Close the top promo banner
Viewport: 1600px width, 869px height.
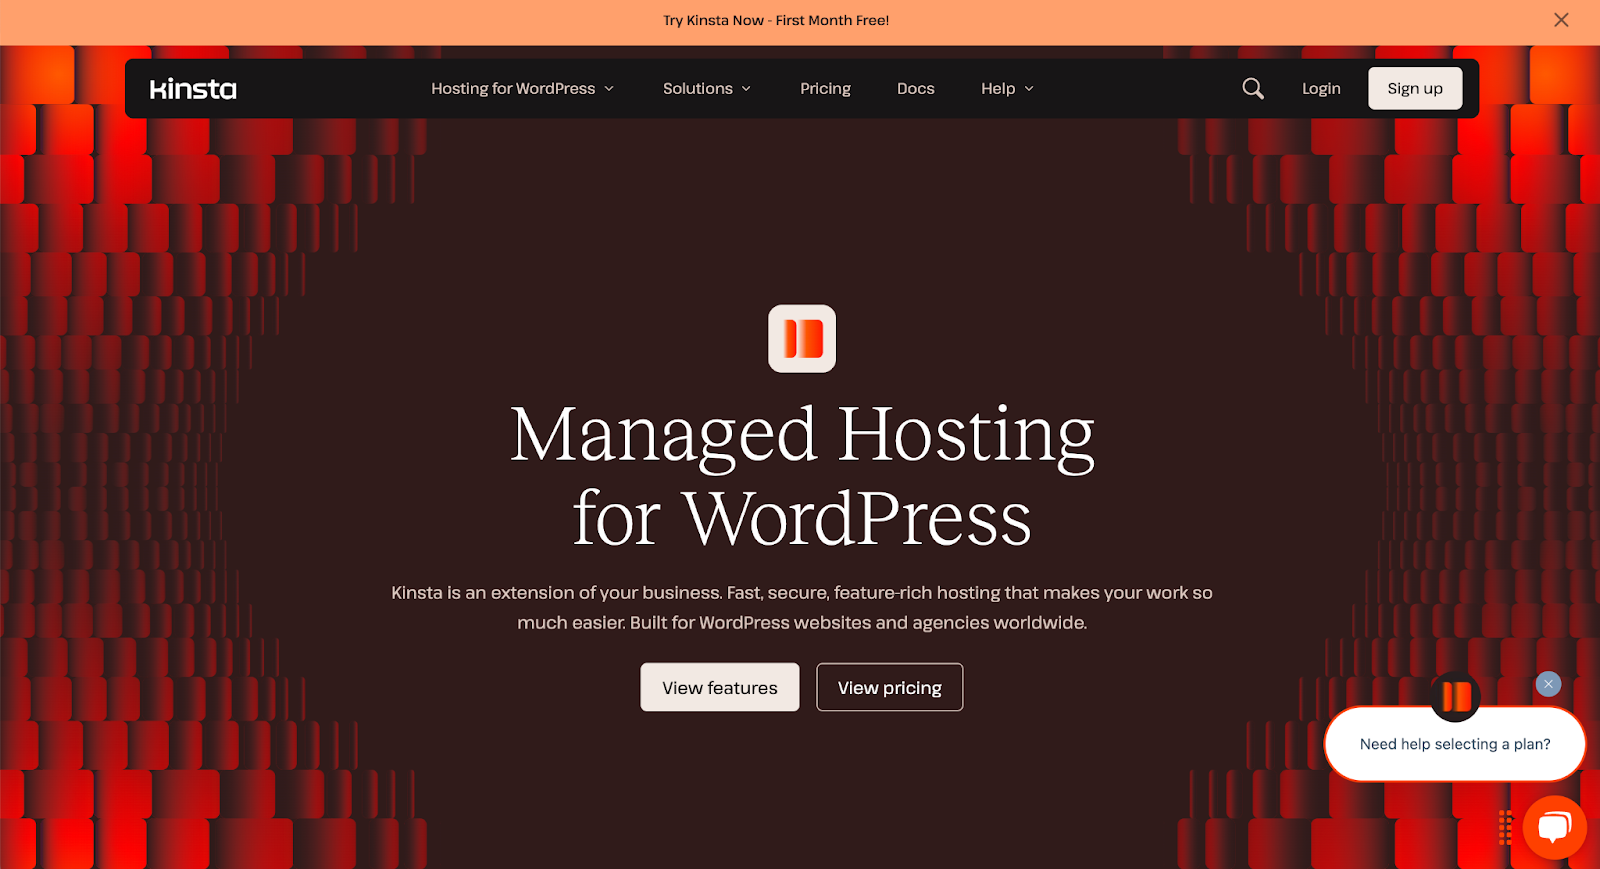click(x=1560, y=20)
